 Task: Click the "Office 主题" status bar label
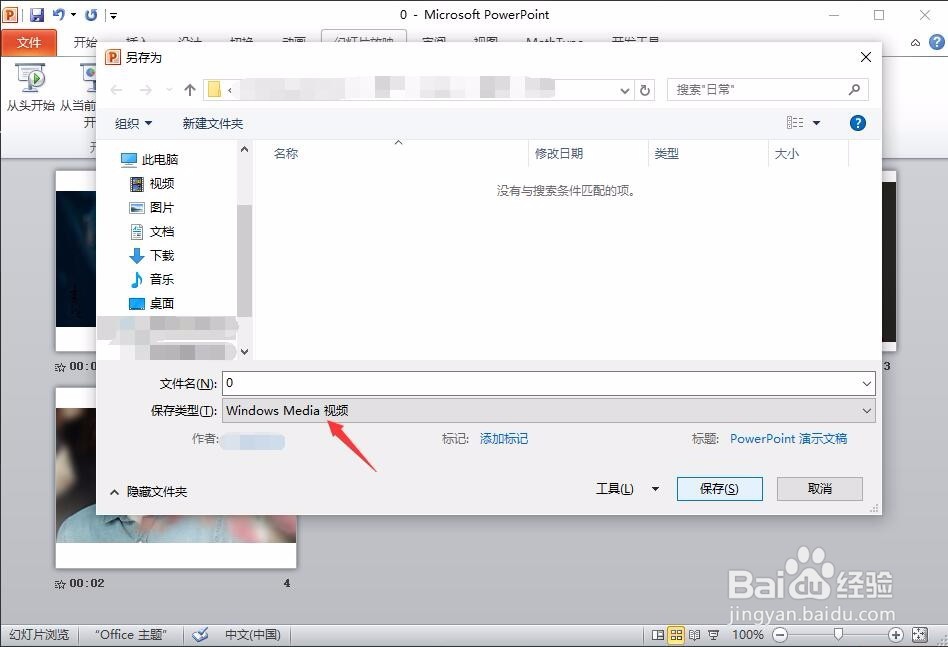tap(130, 634)
